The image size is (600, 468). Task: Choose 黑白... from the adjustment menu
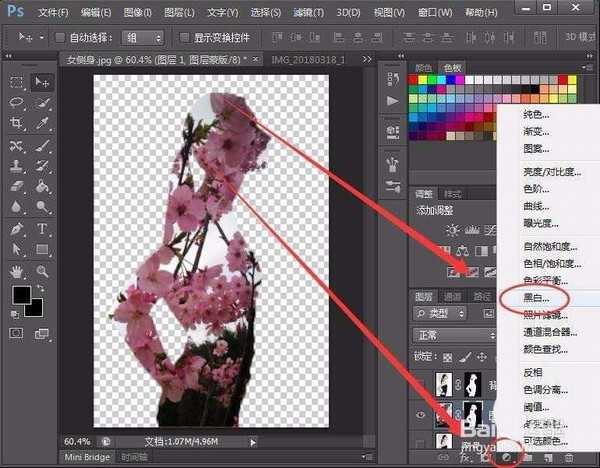pos(539,298)
